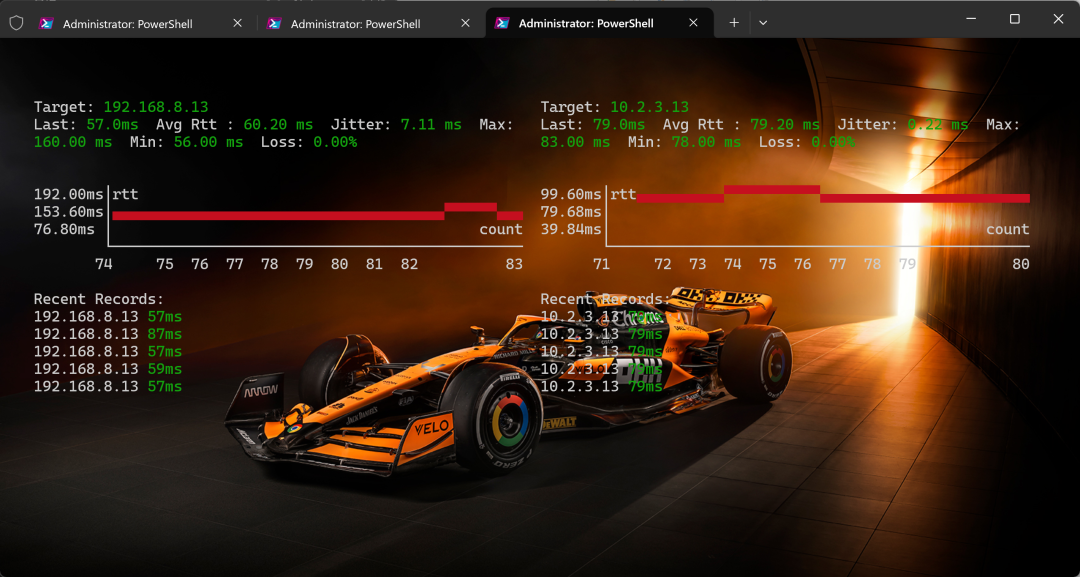Click the PowerShell icon on the third tab

coord(503,23)
